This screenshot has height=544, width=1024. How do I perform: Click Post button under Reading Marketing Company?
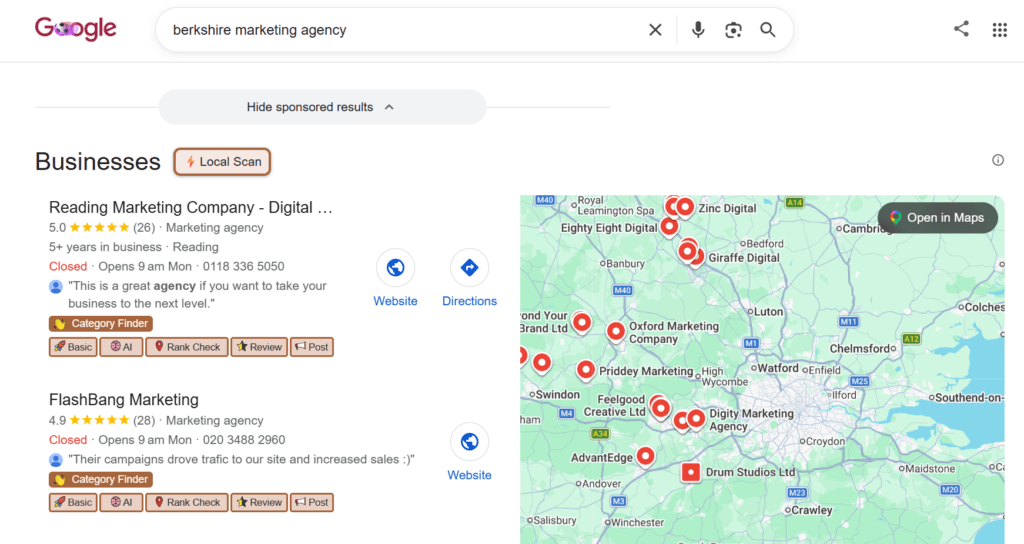(312, 347)
